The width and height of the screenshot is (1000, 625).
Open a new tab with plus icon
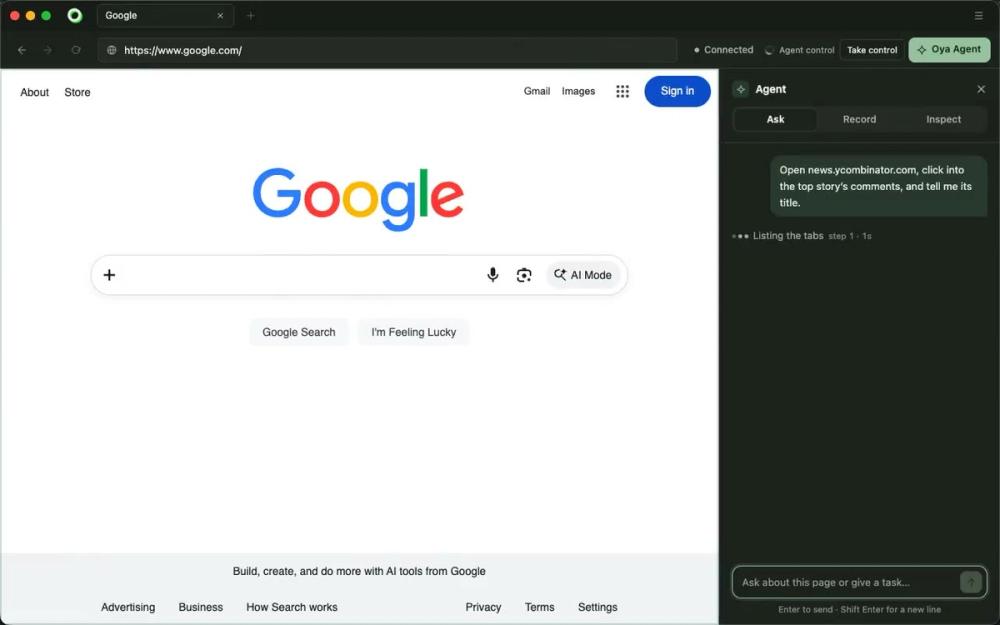(251, 15)
